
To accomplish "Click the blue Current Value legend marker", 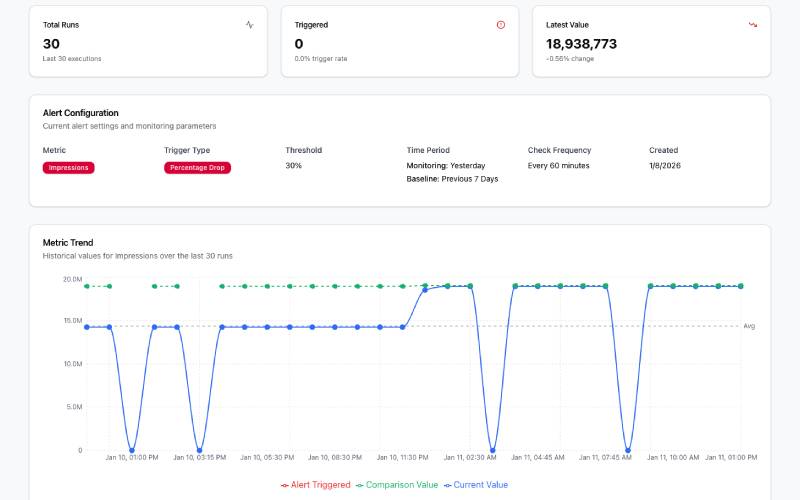I will click(x=448, y=485).
